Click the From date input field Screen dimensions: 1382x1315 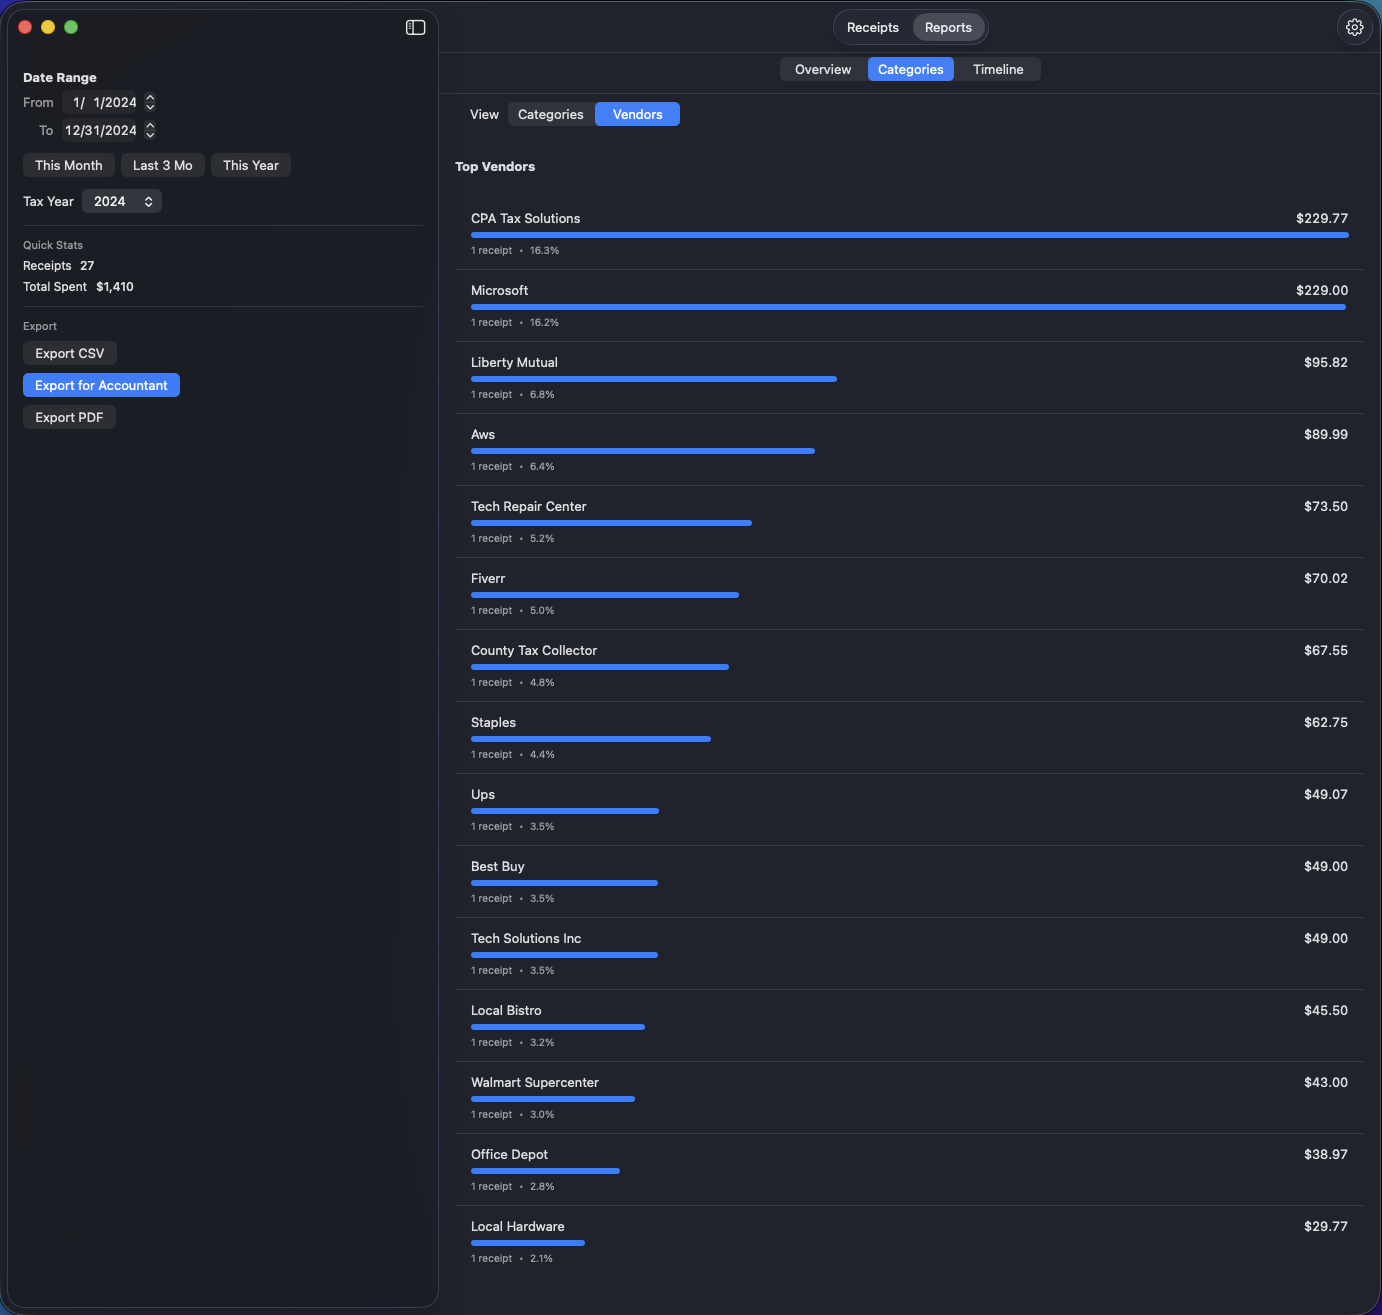point(105,102)
